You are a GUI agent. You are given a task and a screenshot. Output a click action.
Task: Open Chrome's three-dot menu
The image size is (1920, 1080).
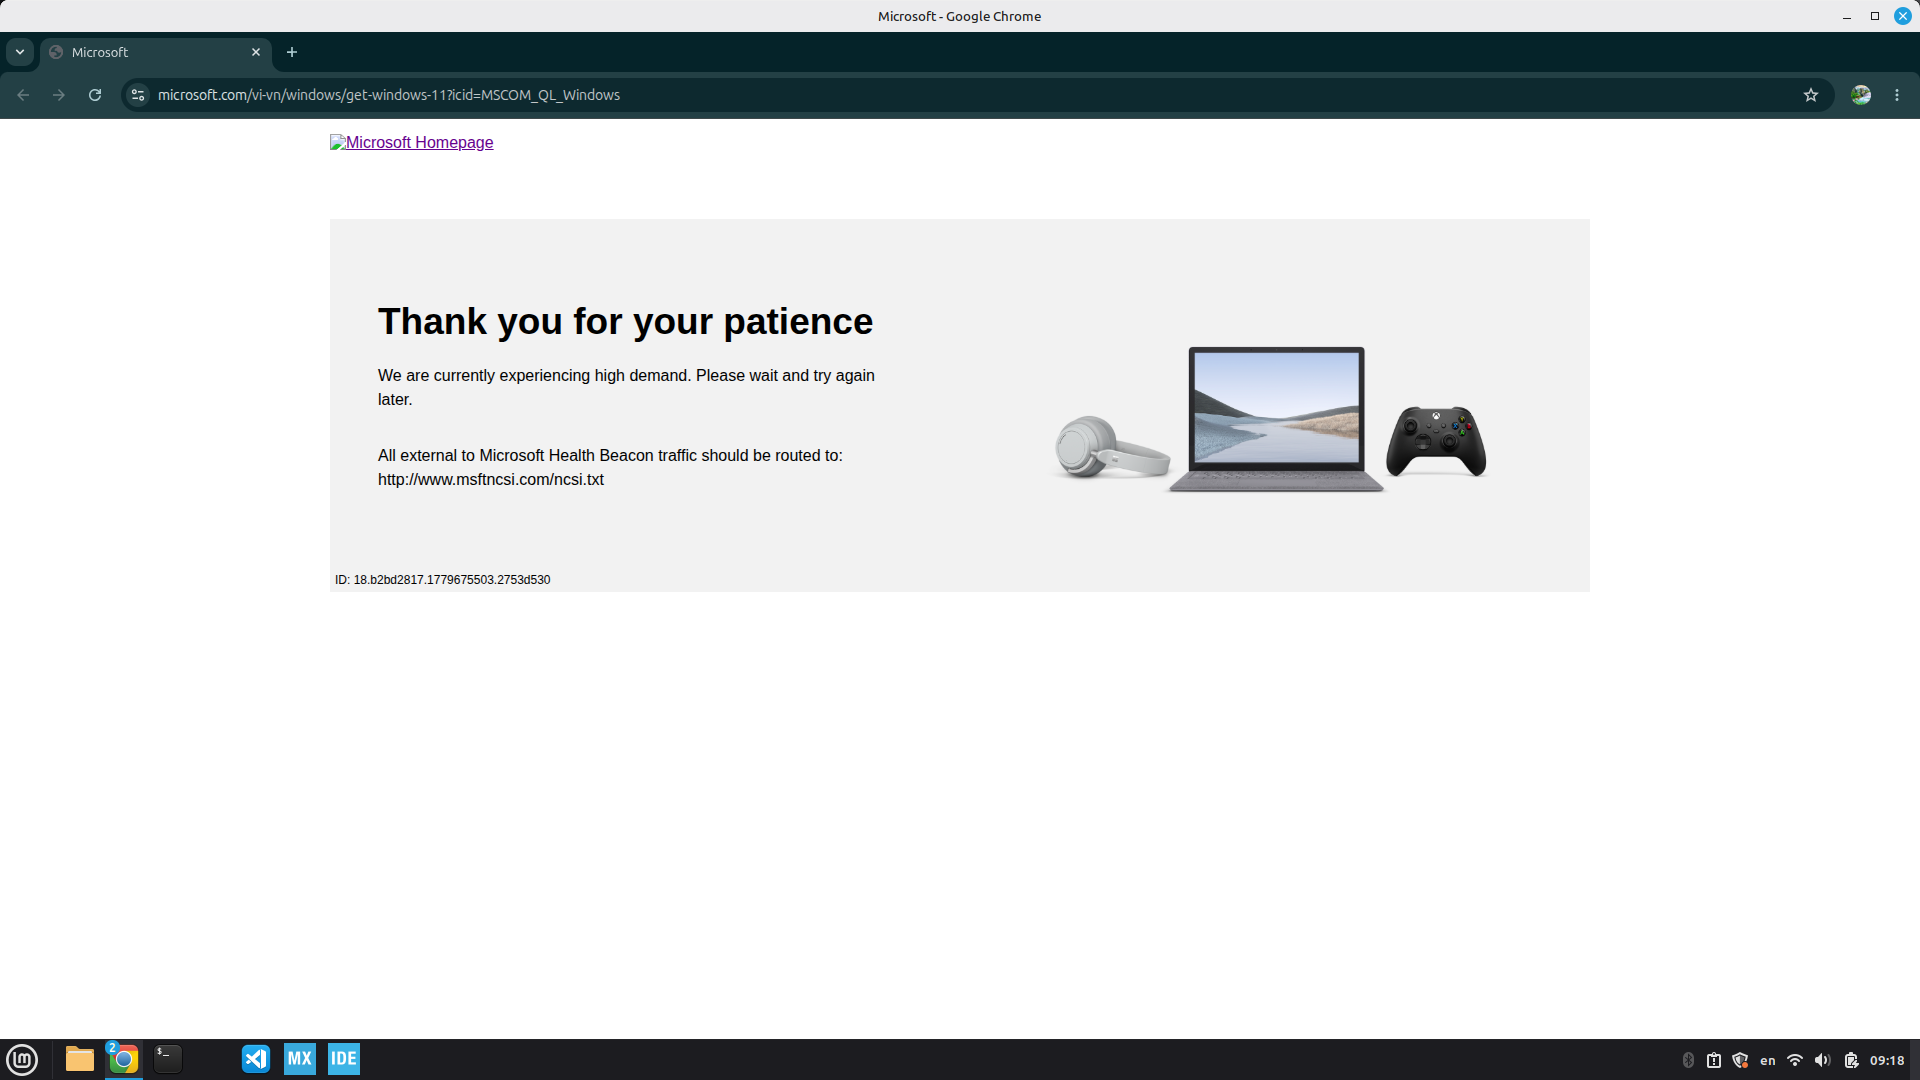1897,95
